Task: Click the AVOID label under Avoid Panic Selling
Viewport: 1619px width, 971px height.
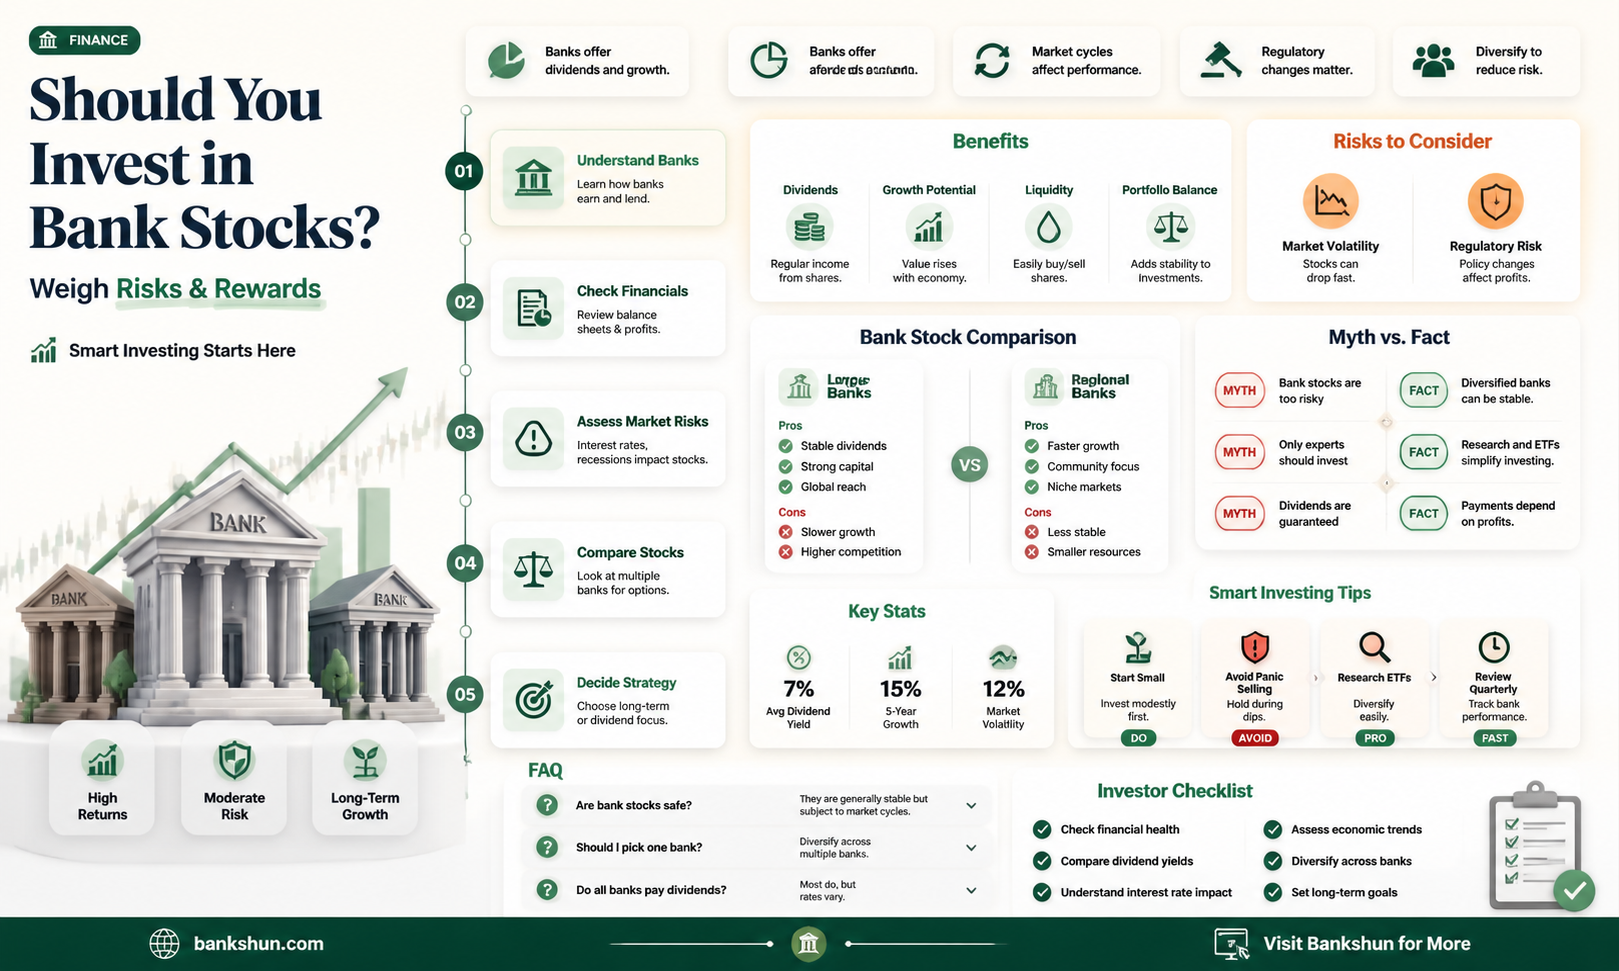Action: (x=1255, y=738)
